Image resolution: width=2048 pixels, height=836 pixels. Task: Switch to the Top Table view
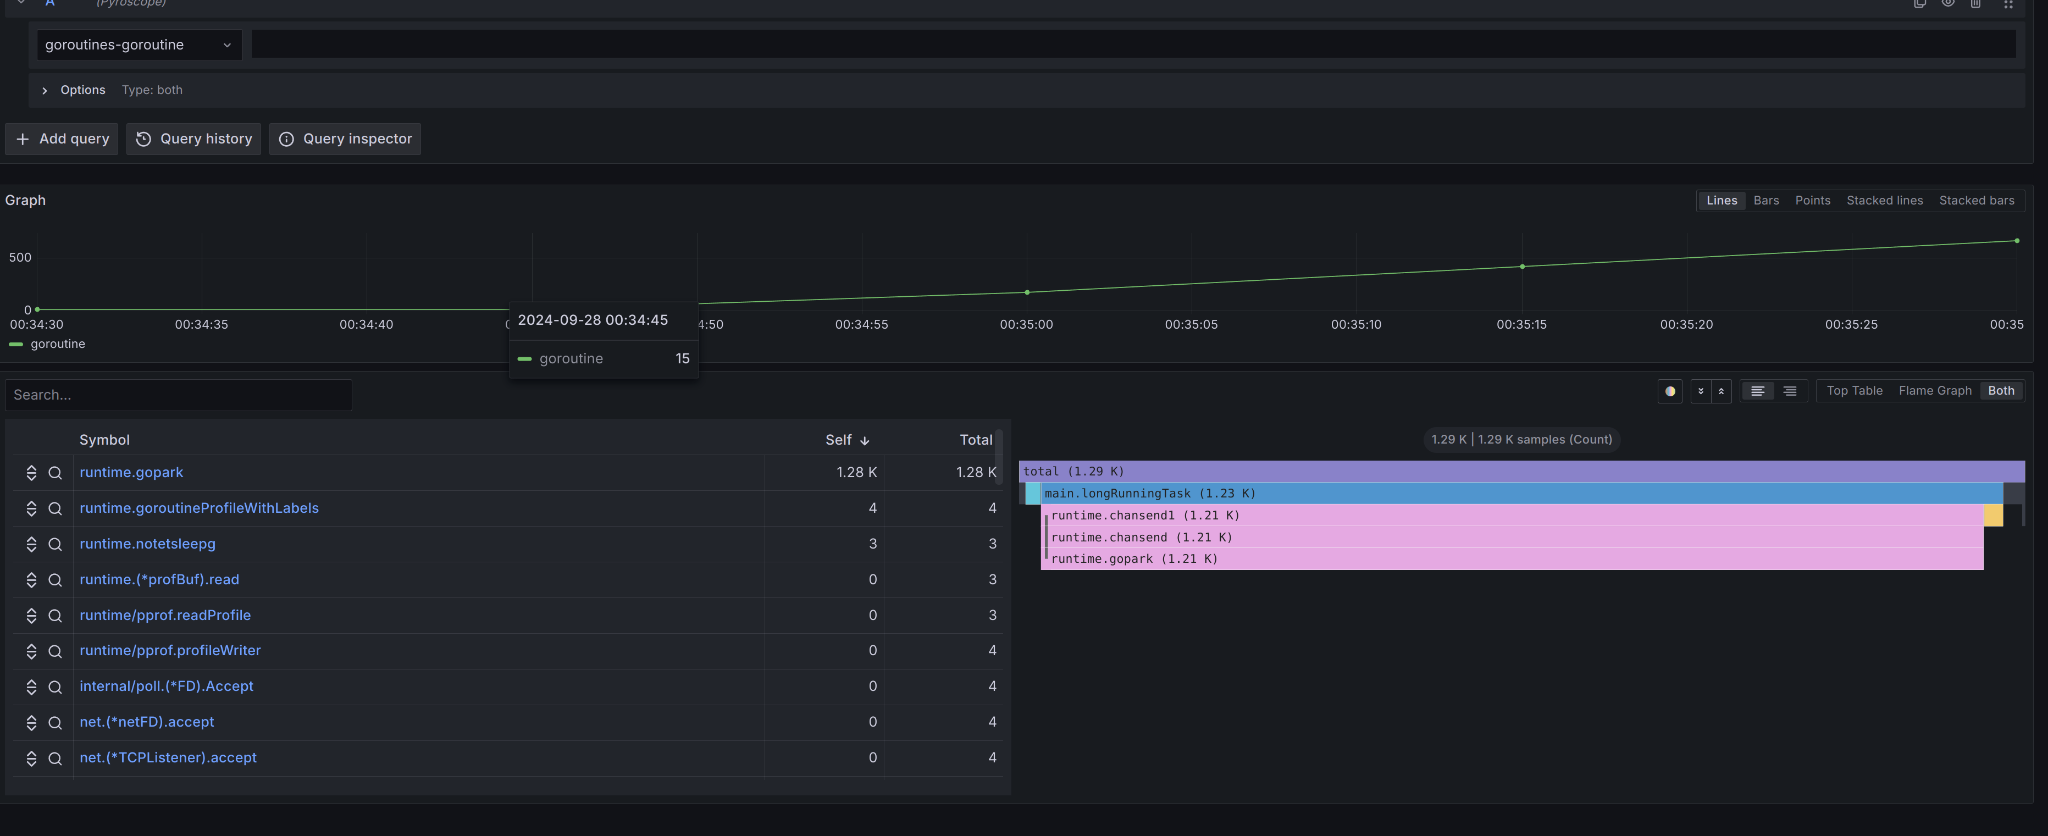(x=1854, y=391)
